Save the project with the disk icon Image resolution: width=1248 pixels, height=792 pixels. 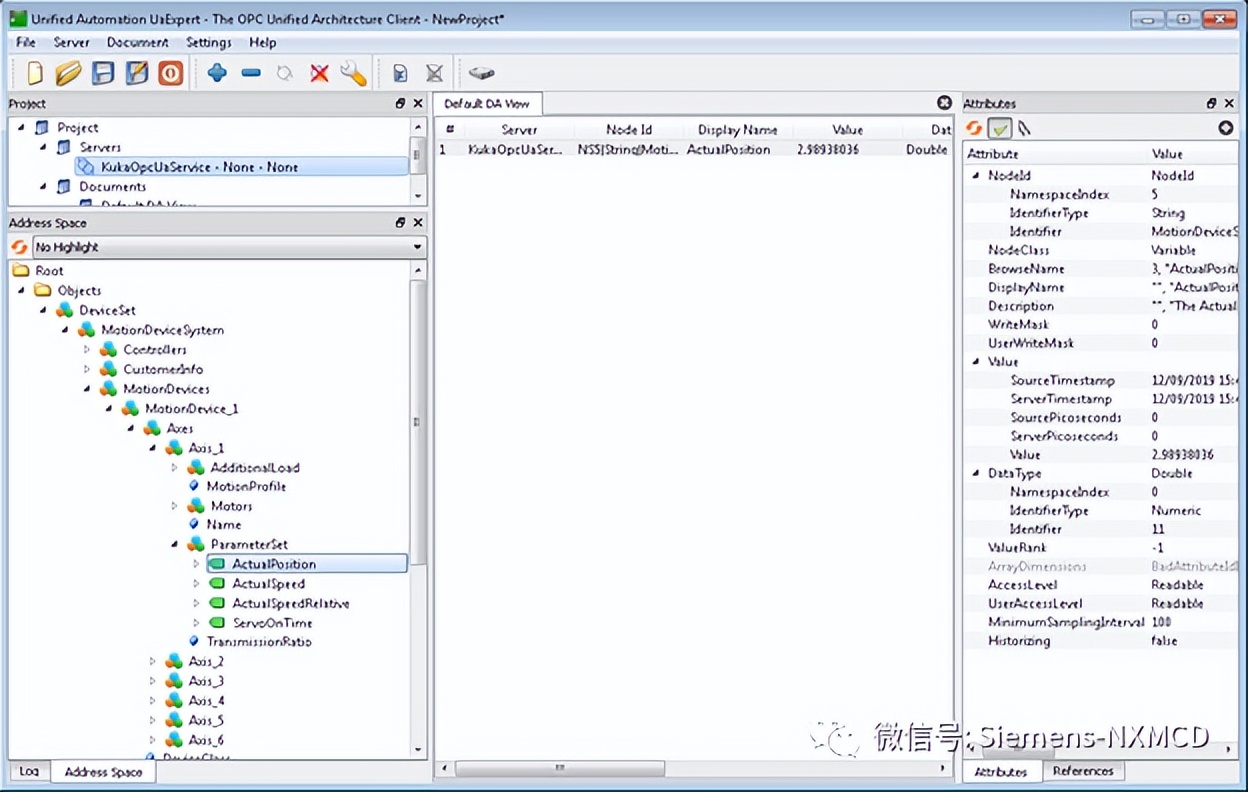(x=103, y=72)
